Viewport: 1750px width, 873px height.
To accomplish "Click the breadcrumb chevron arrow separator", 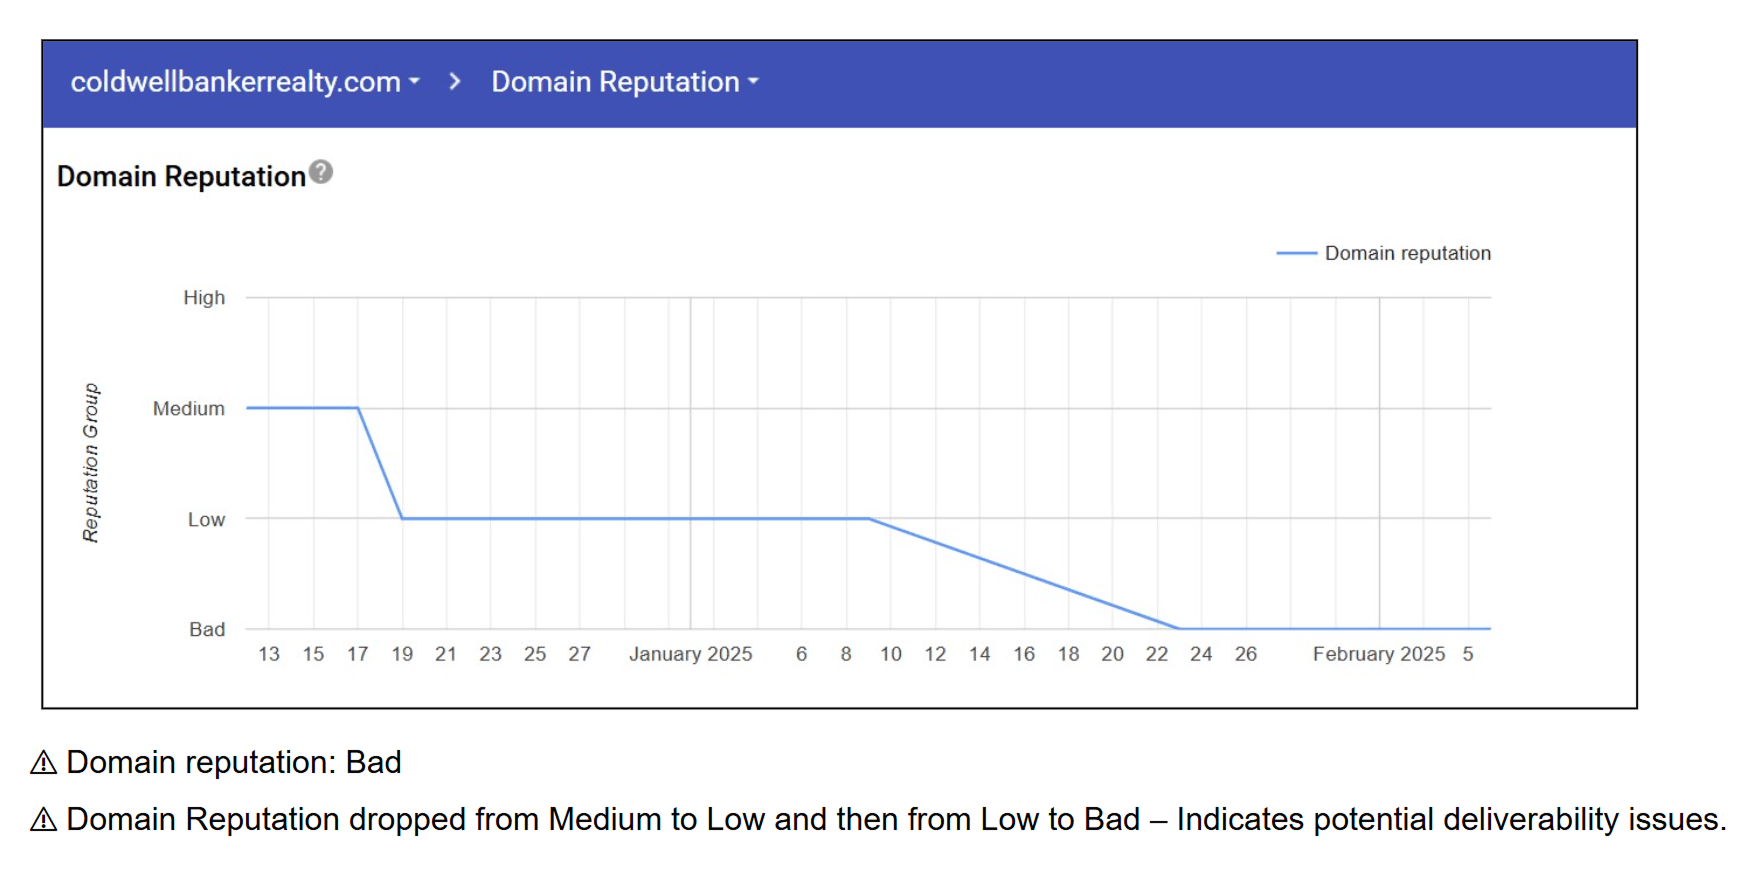I will pos(455,81).
